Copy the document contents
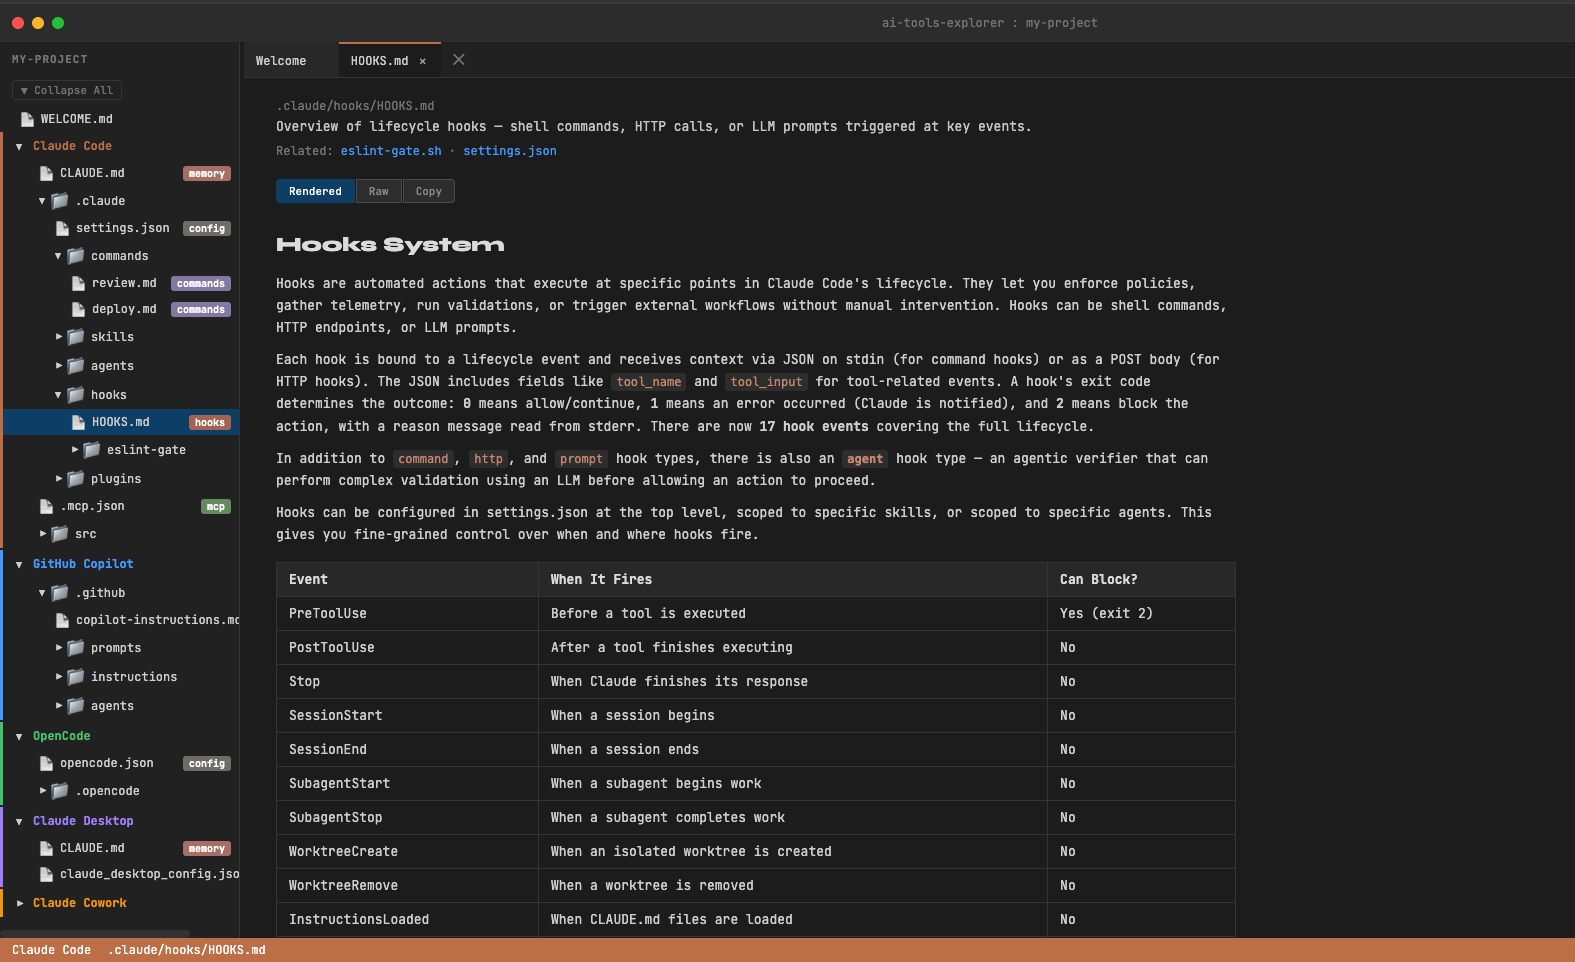Image resolution: width=1575 pixels, height=962 pixels. tap(428, 191)
